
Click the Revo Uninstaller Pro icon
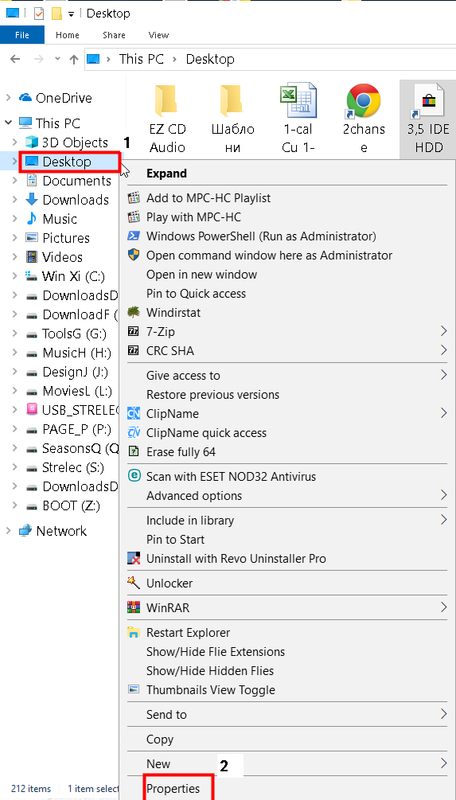133,559
